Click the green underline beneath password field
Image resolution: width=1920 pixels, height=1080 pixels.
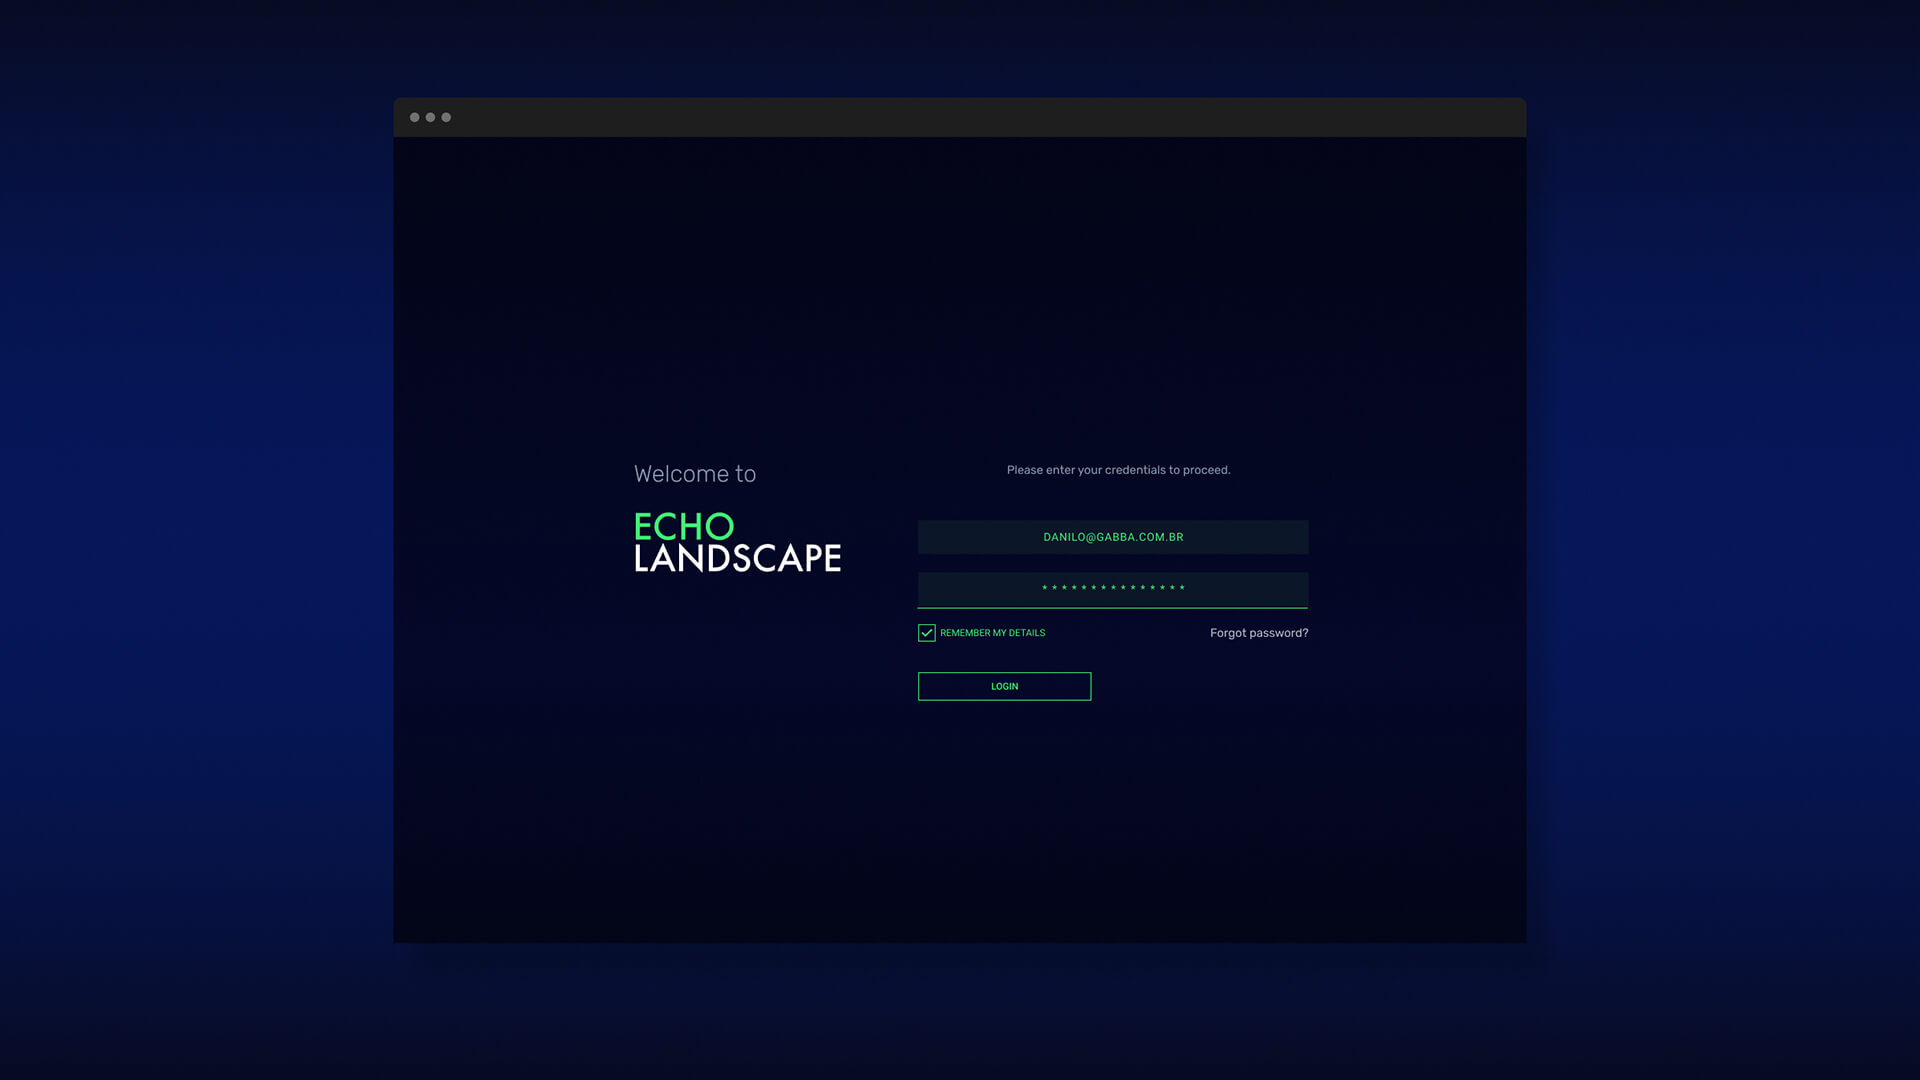tap(1113, 608)
